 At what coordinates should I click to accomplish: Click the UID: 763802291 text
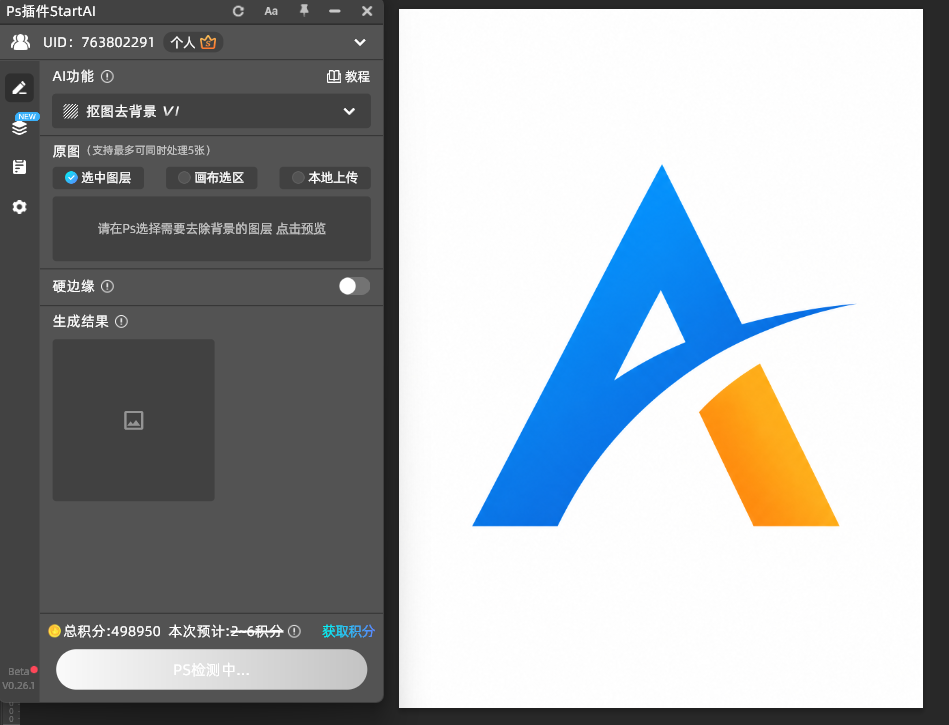(99, 42)
